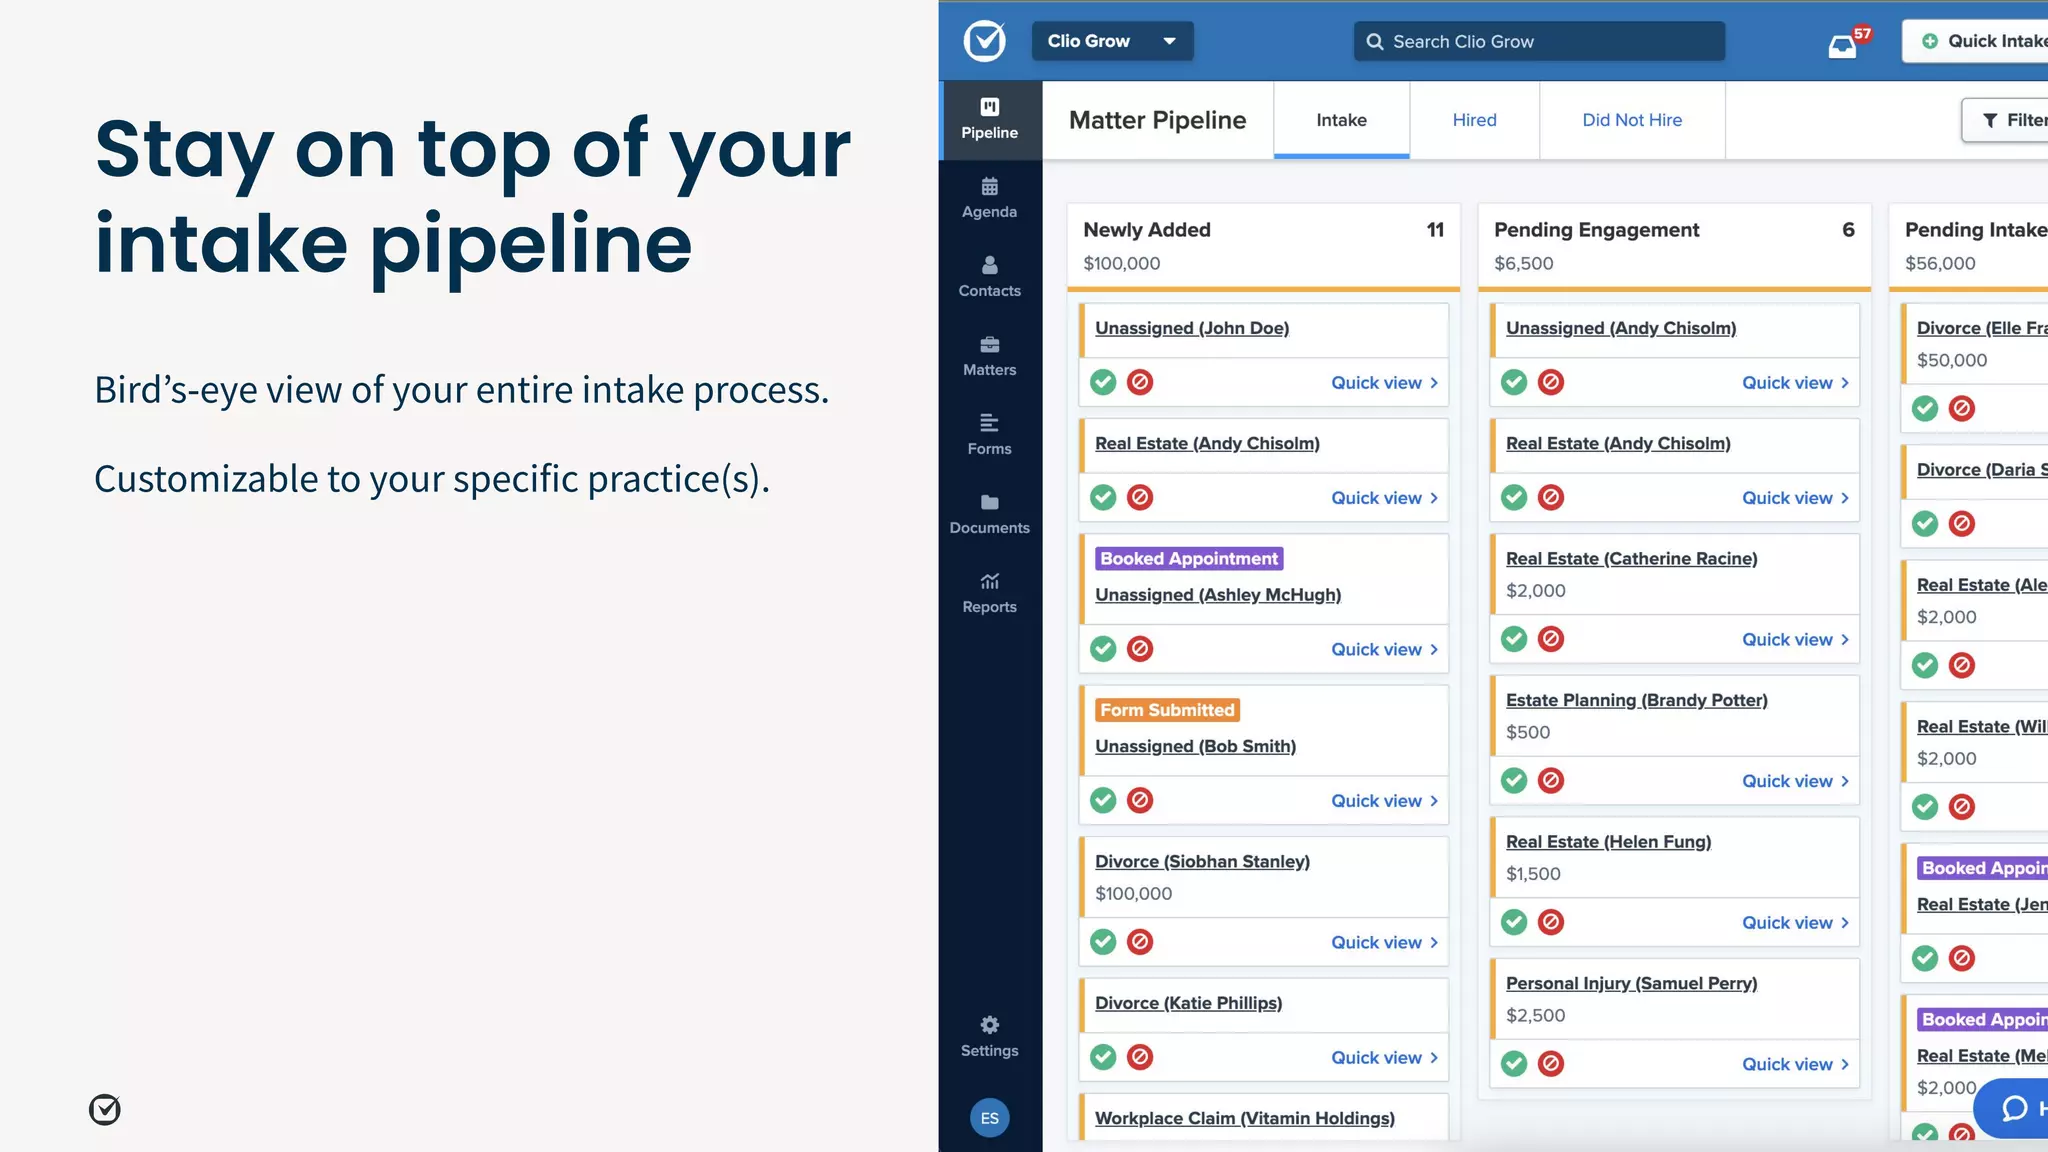Click green check on Newly Added Andy Chisolm Real Estate
The image size is (2048, 1152).
1103,497
